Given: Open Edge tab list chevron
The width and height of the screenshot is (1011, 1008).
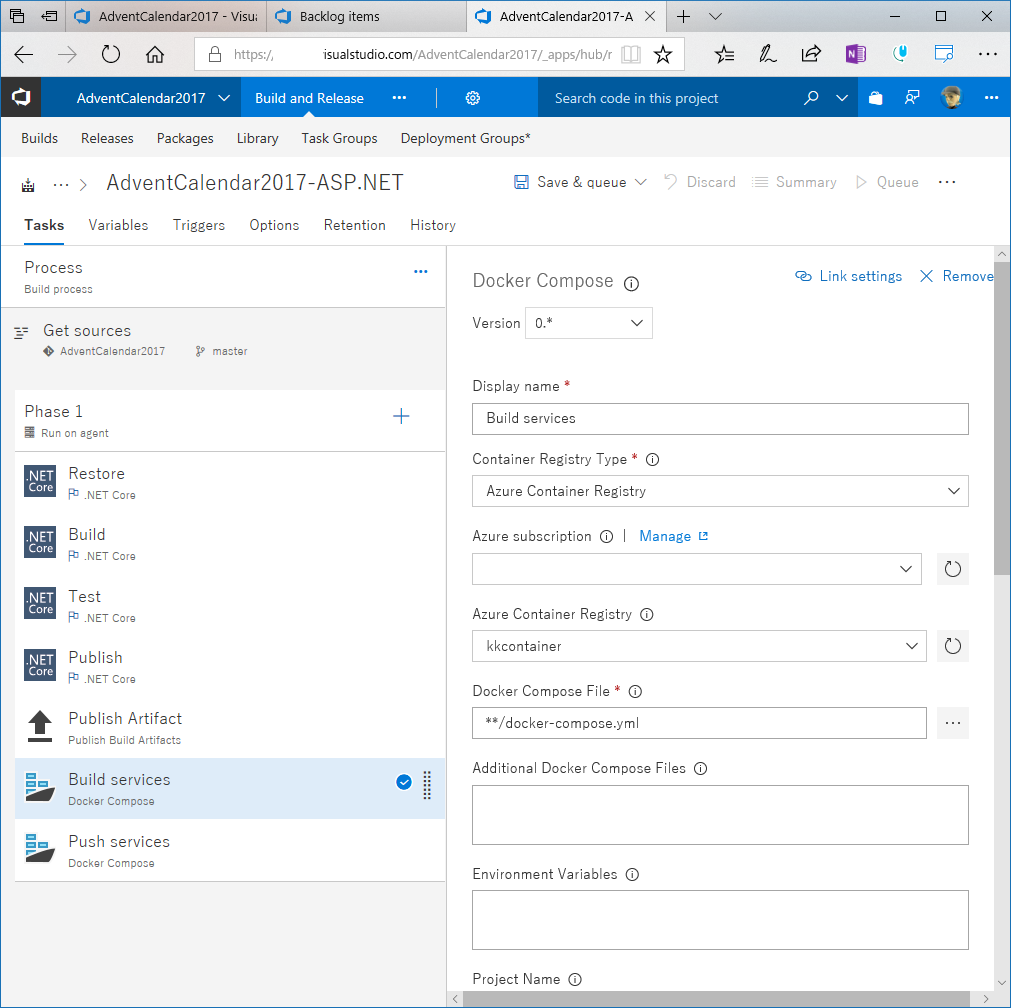Looking at the screenshot, I should 715,16.
